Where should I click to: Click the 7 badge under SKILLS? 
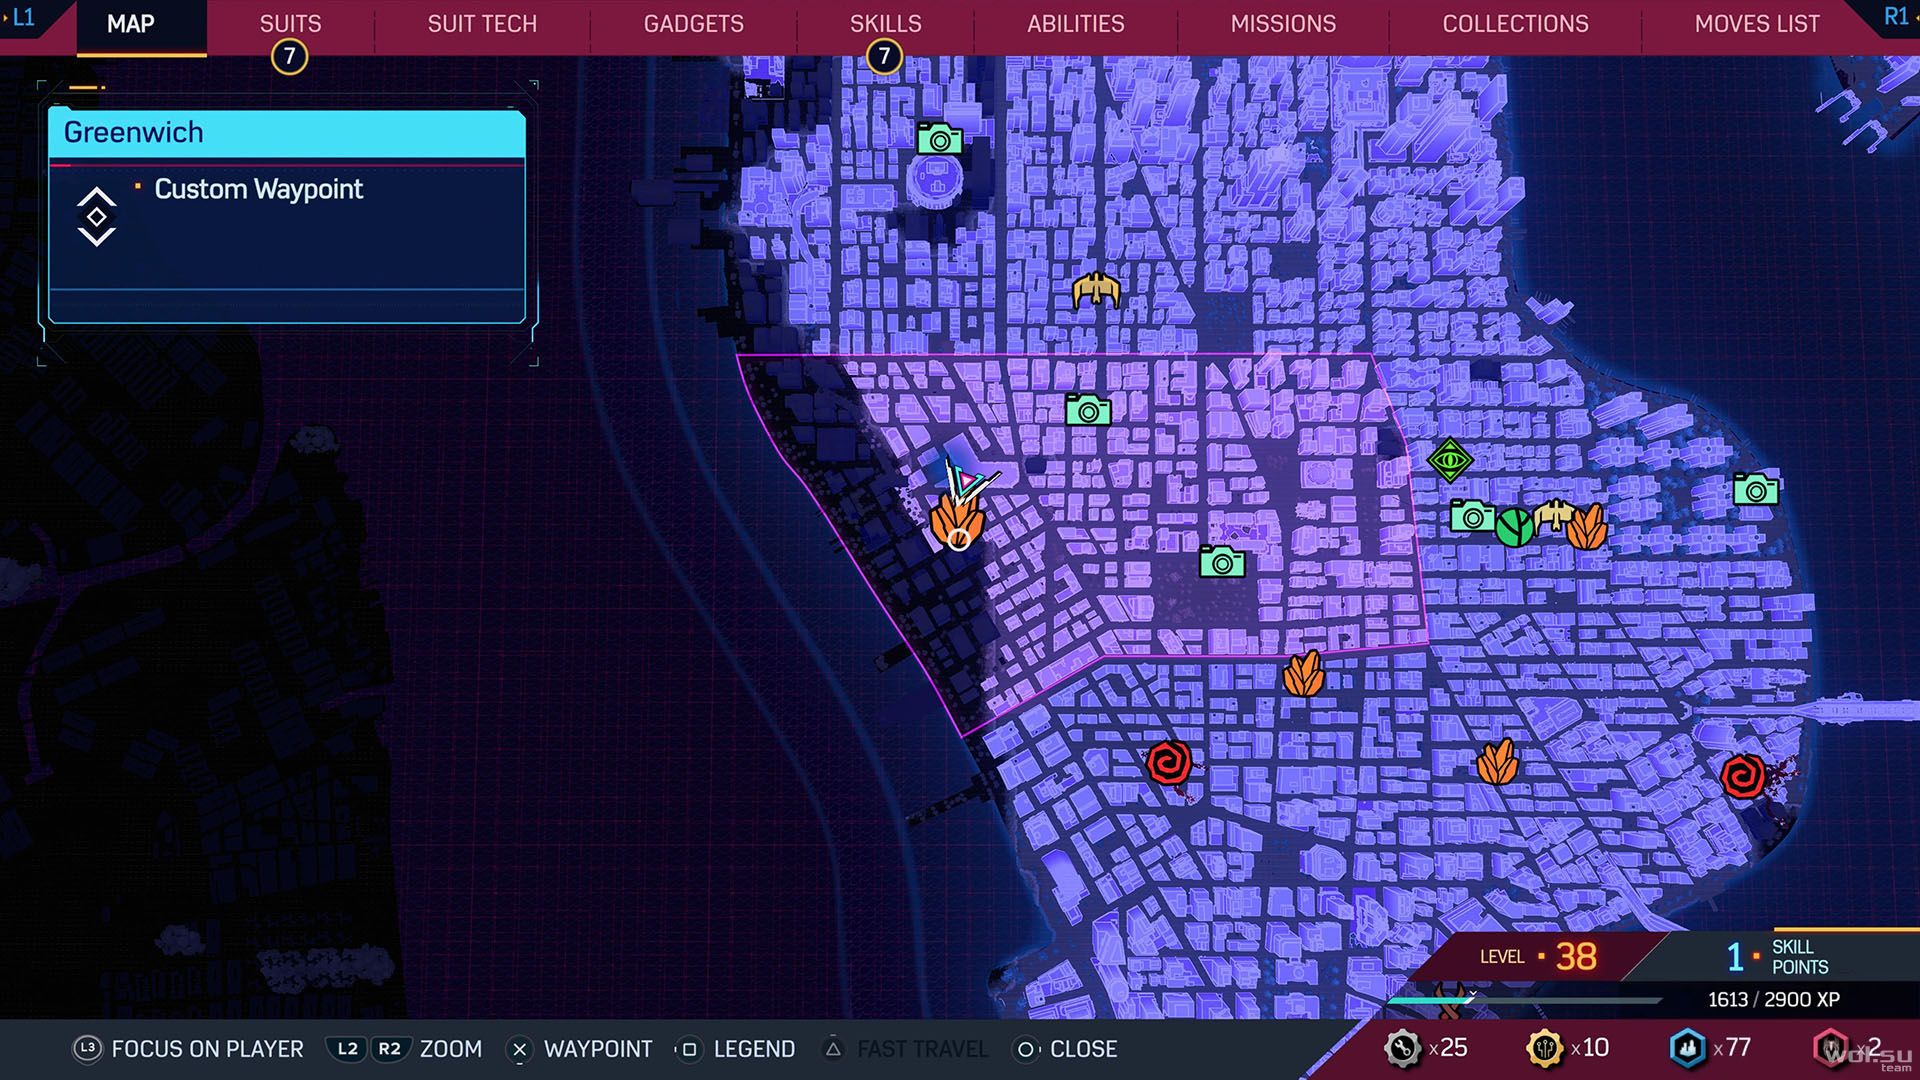[884, 56]
